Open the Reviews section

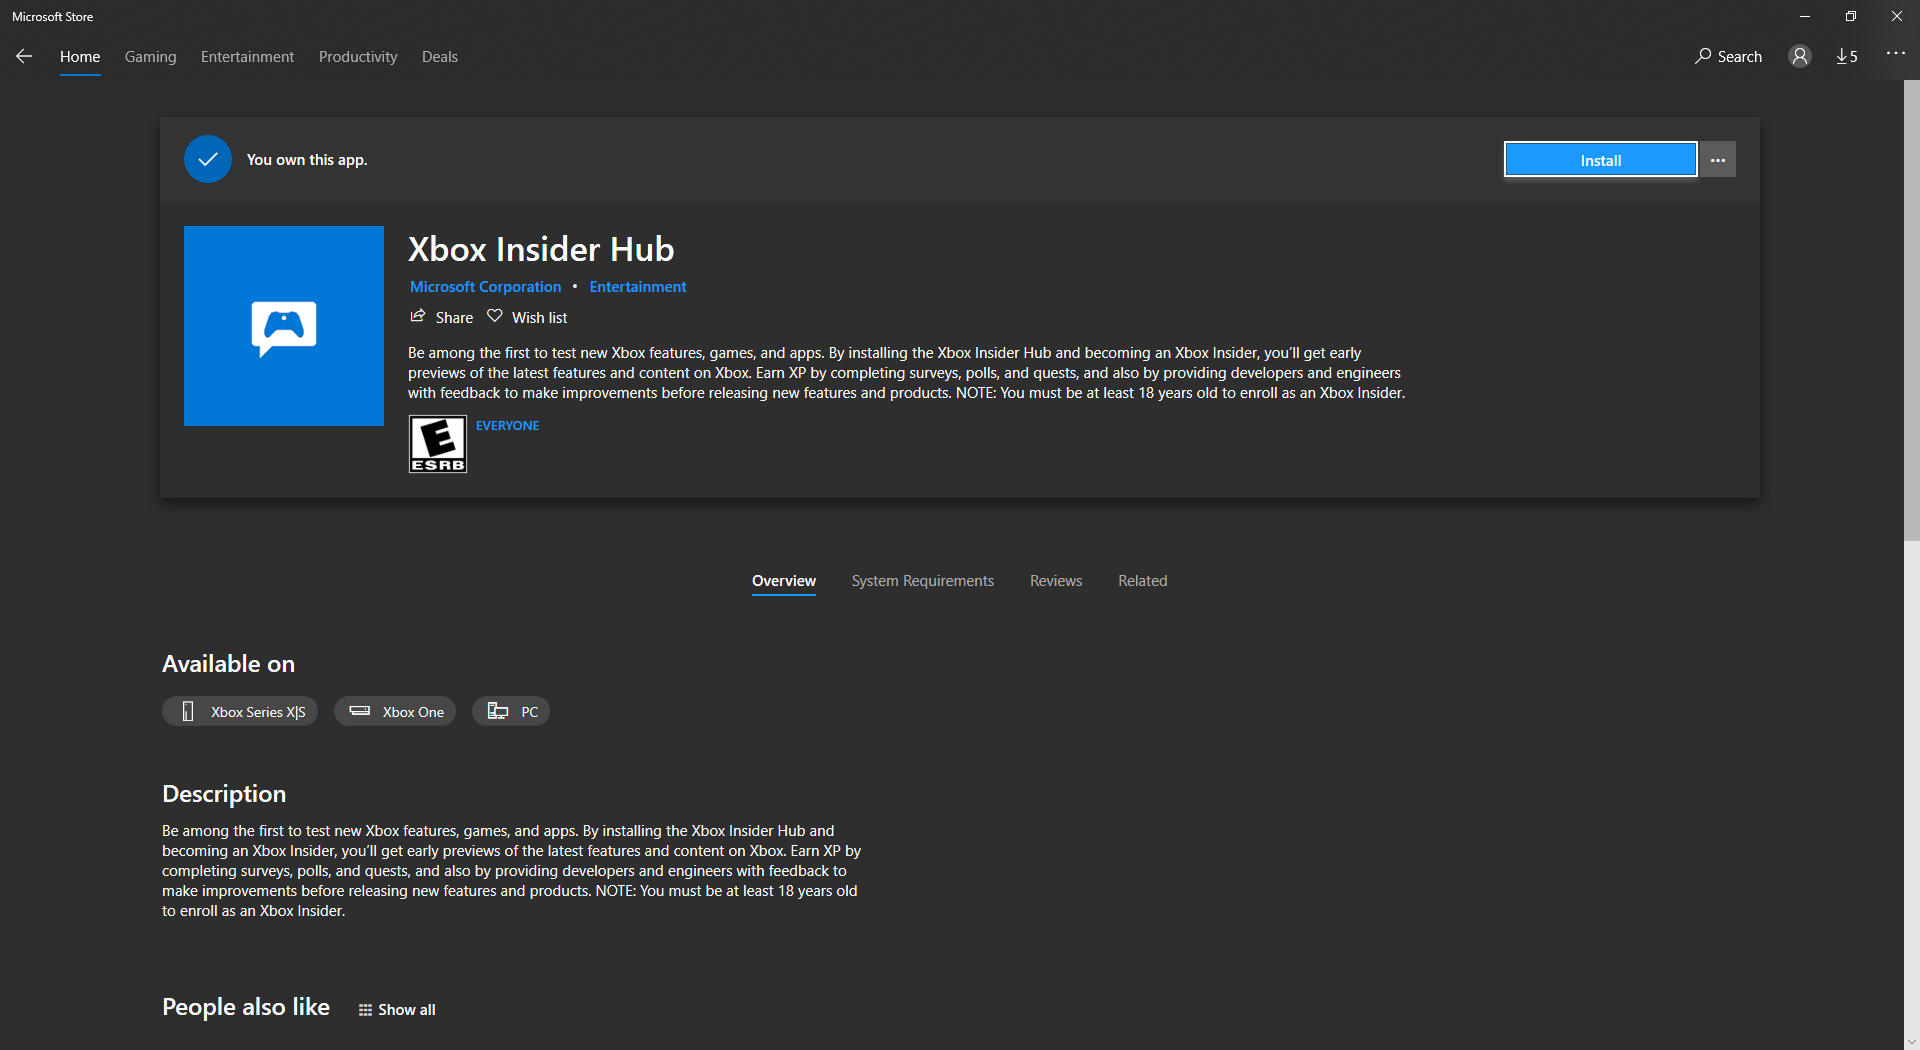(x=1055, y=581)
